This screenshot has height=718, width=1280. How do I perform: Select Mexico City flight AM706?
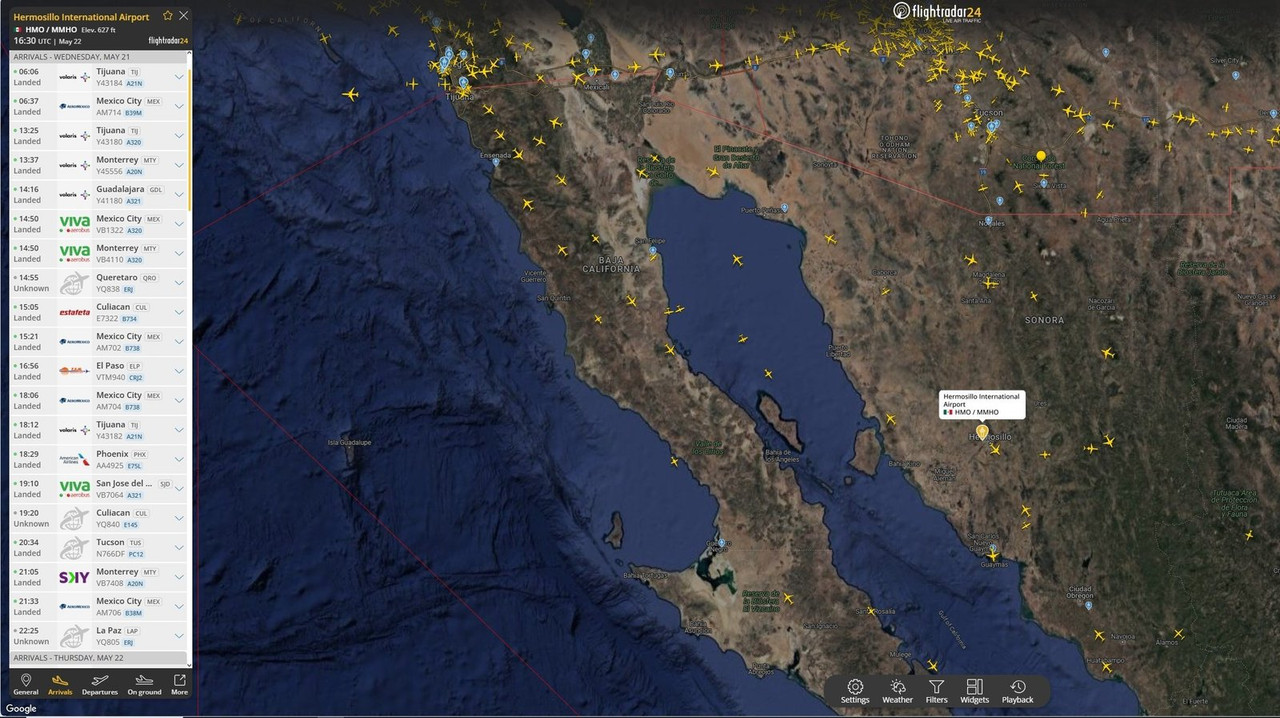98,607
